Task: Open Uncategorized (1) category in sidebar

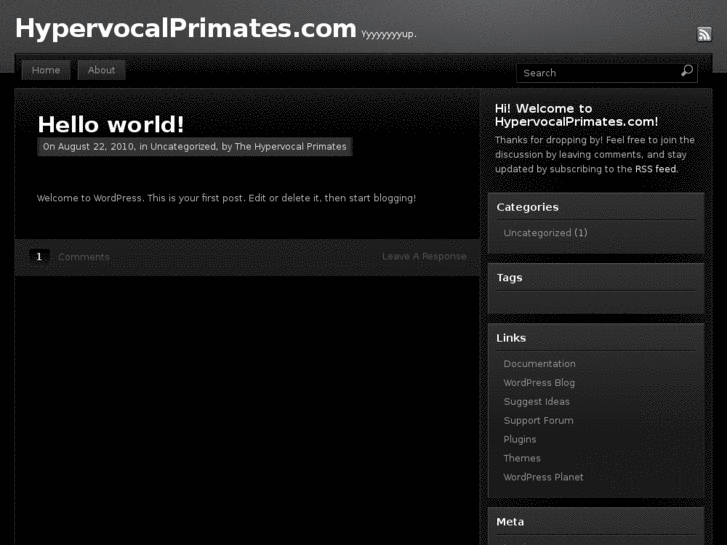Action: pyautogui.click(x=545, y=233)
